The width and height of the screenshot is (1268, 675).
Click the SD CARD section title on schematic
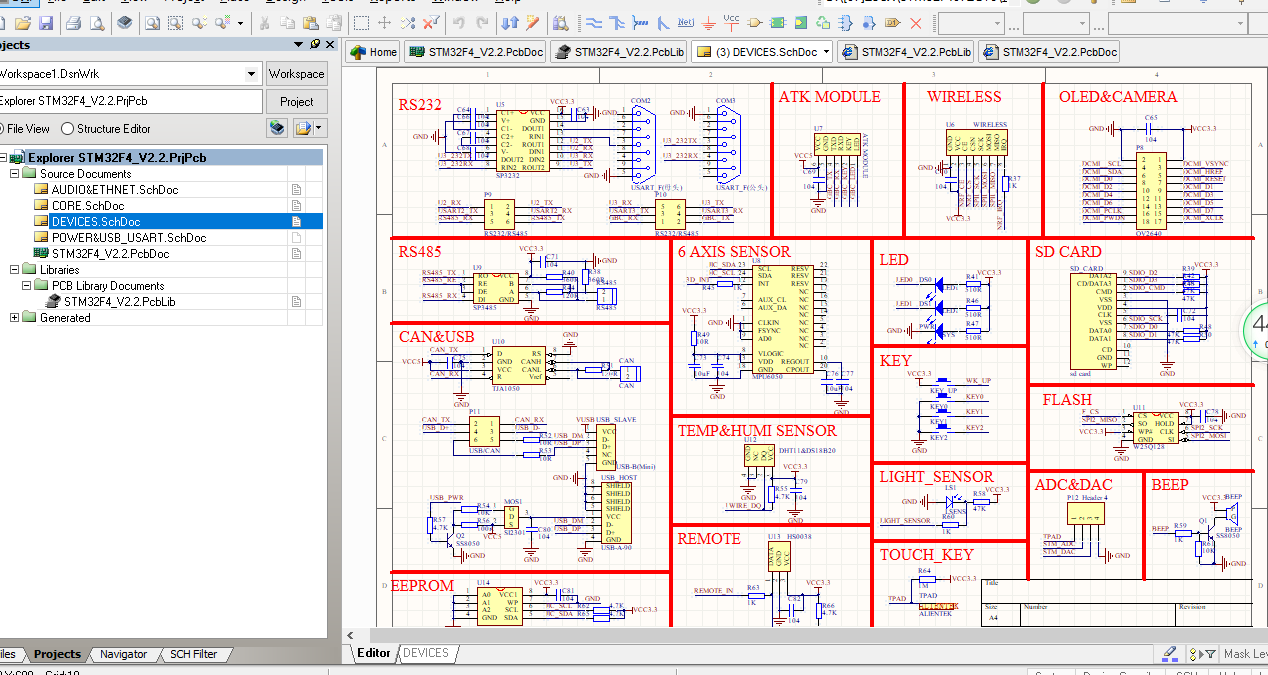click(x=1068, y=252)
